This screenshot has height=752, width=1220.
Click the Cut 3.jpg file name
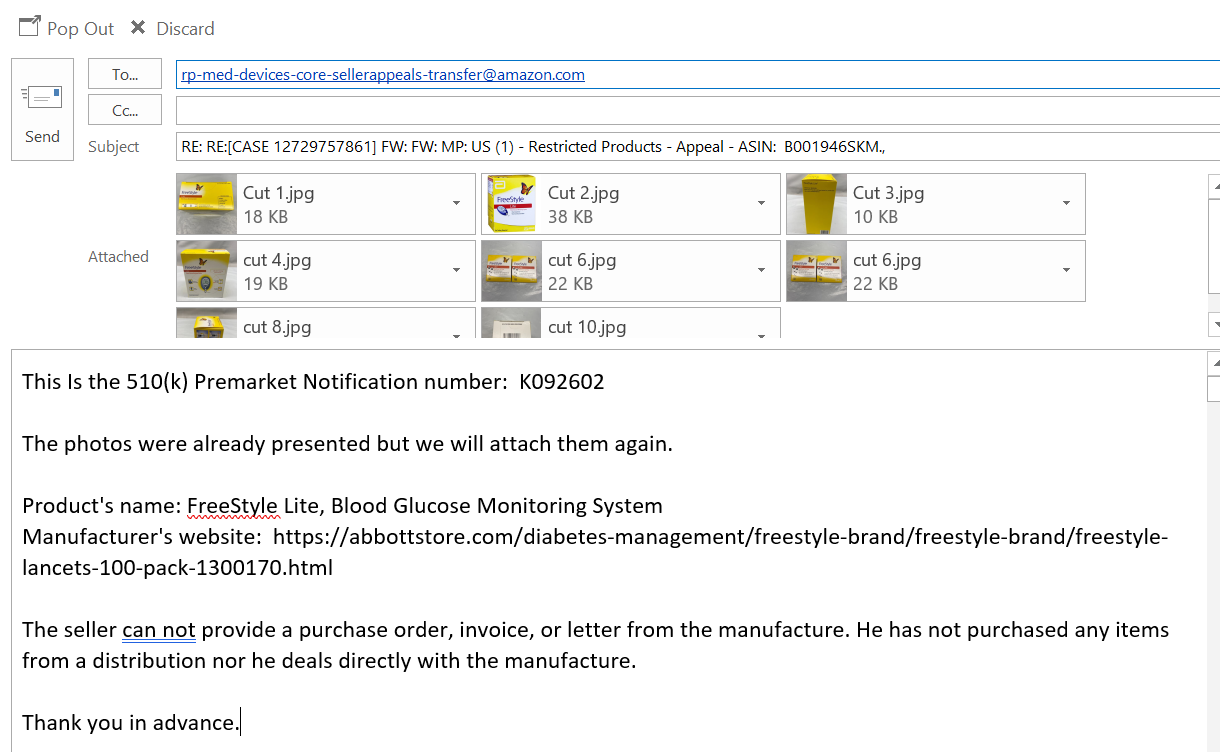coord(889,193)
